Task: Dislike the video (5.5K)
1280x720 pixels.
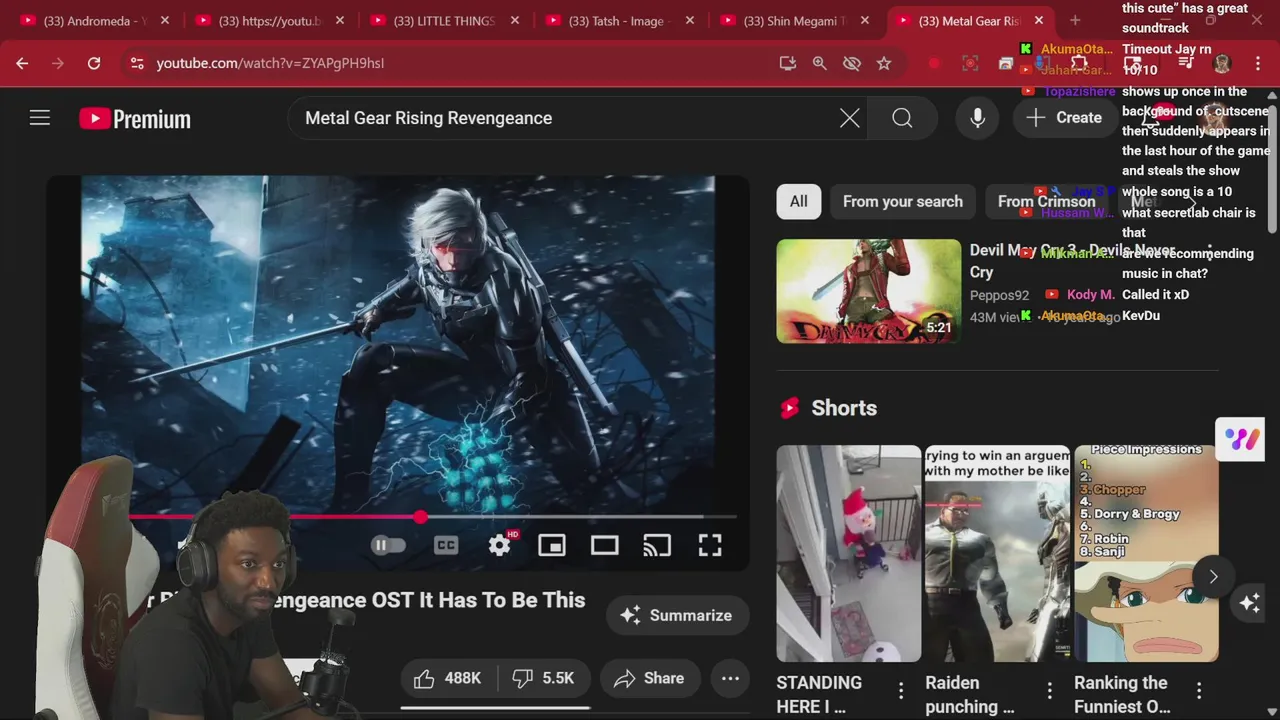Action: [543, 678]
